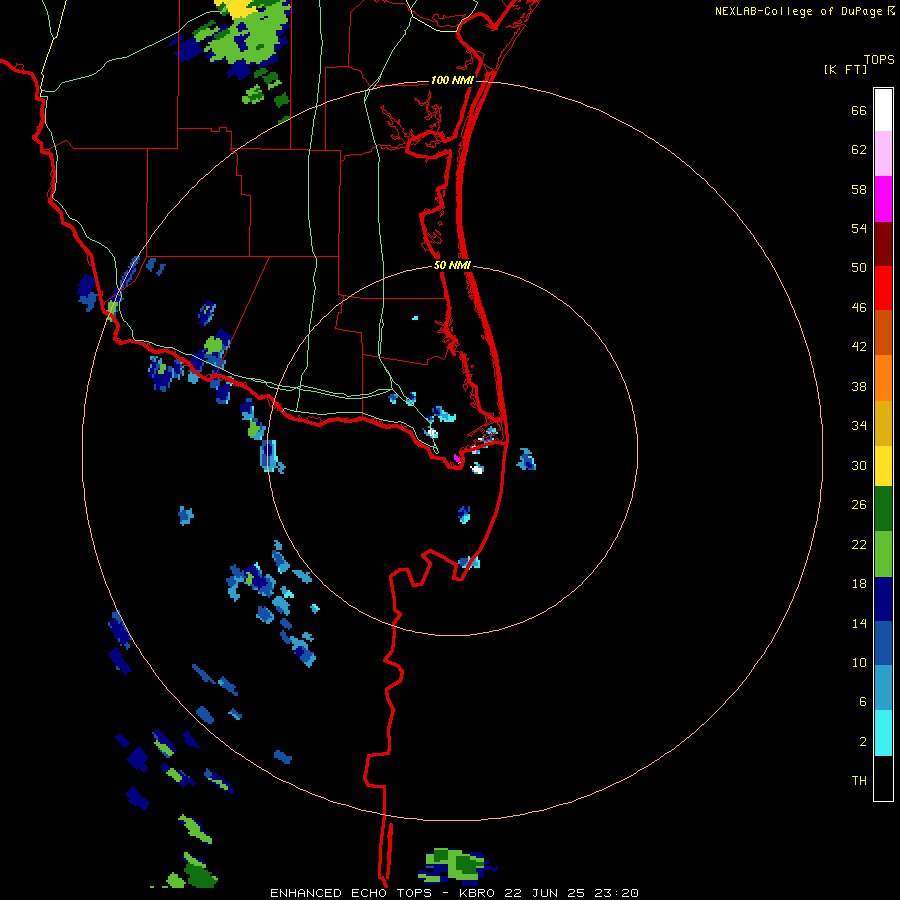The image size is (900, 900).
Task: Select the 38 value on the legend
Action: pos(859,386)
